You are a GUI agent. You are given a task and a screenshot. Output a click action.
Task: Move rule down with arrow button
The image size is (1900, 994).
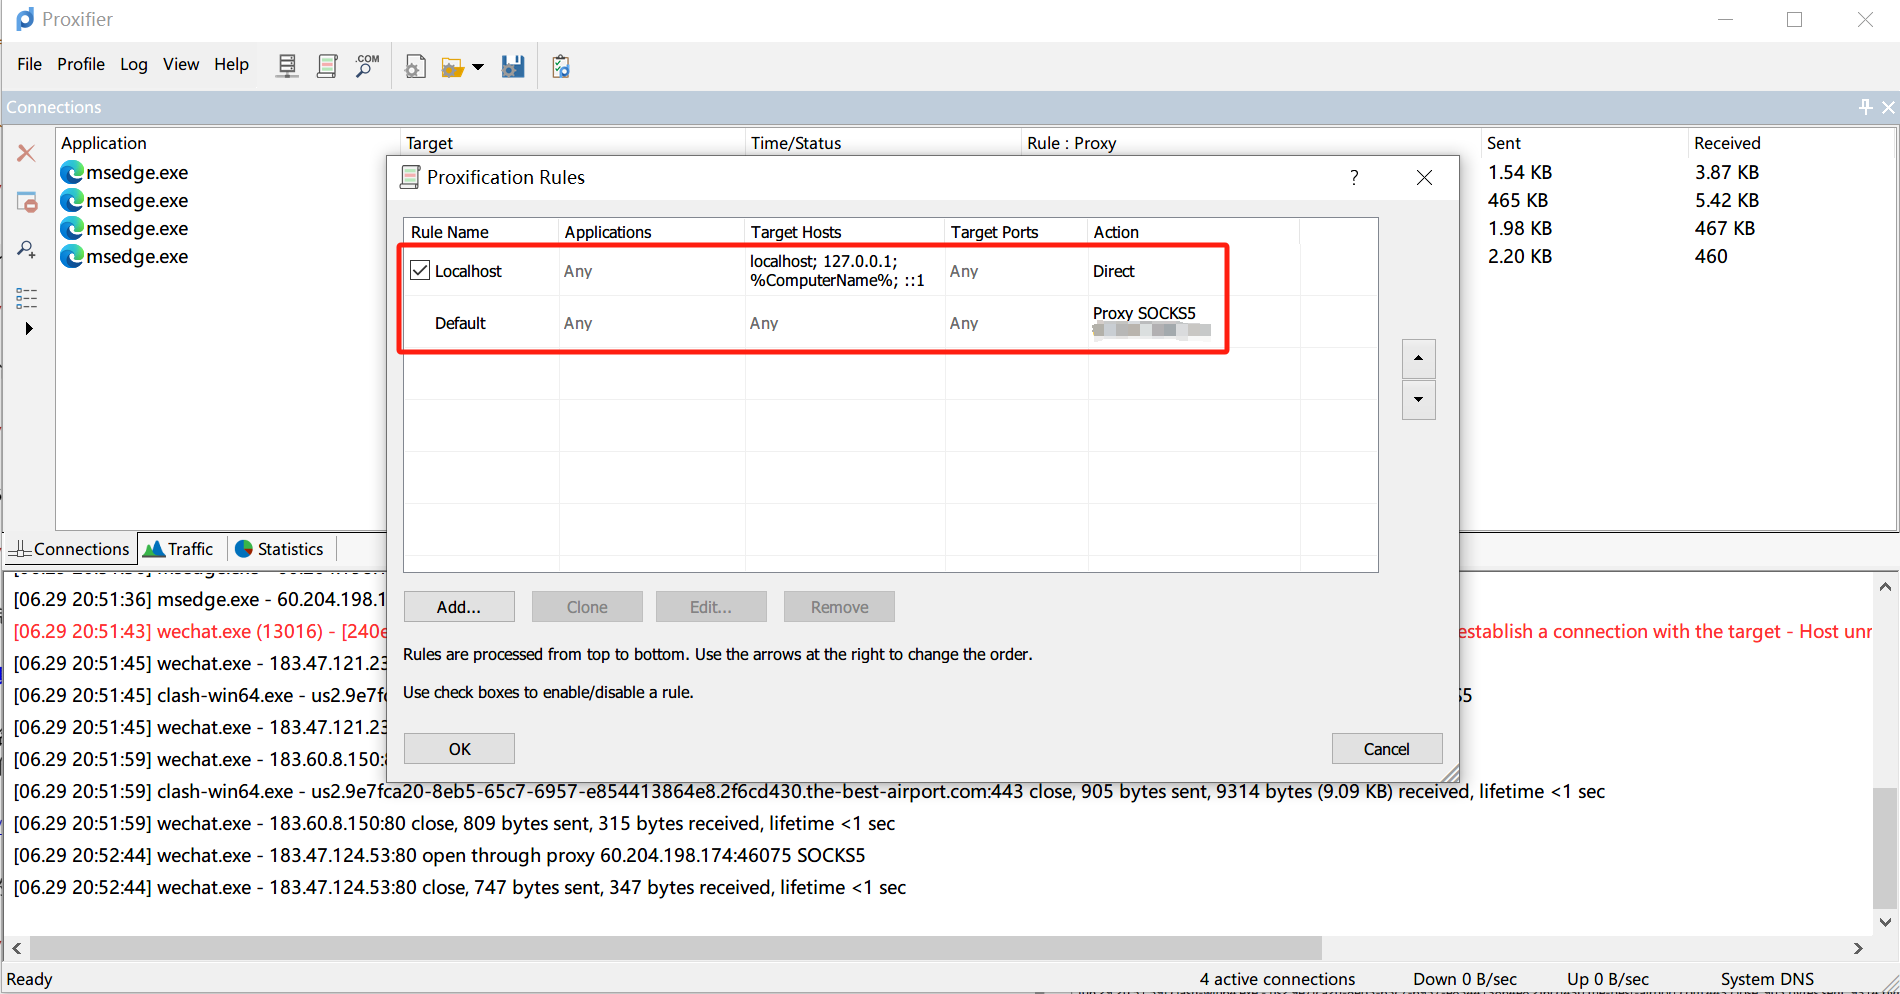[1418, 400]
